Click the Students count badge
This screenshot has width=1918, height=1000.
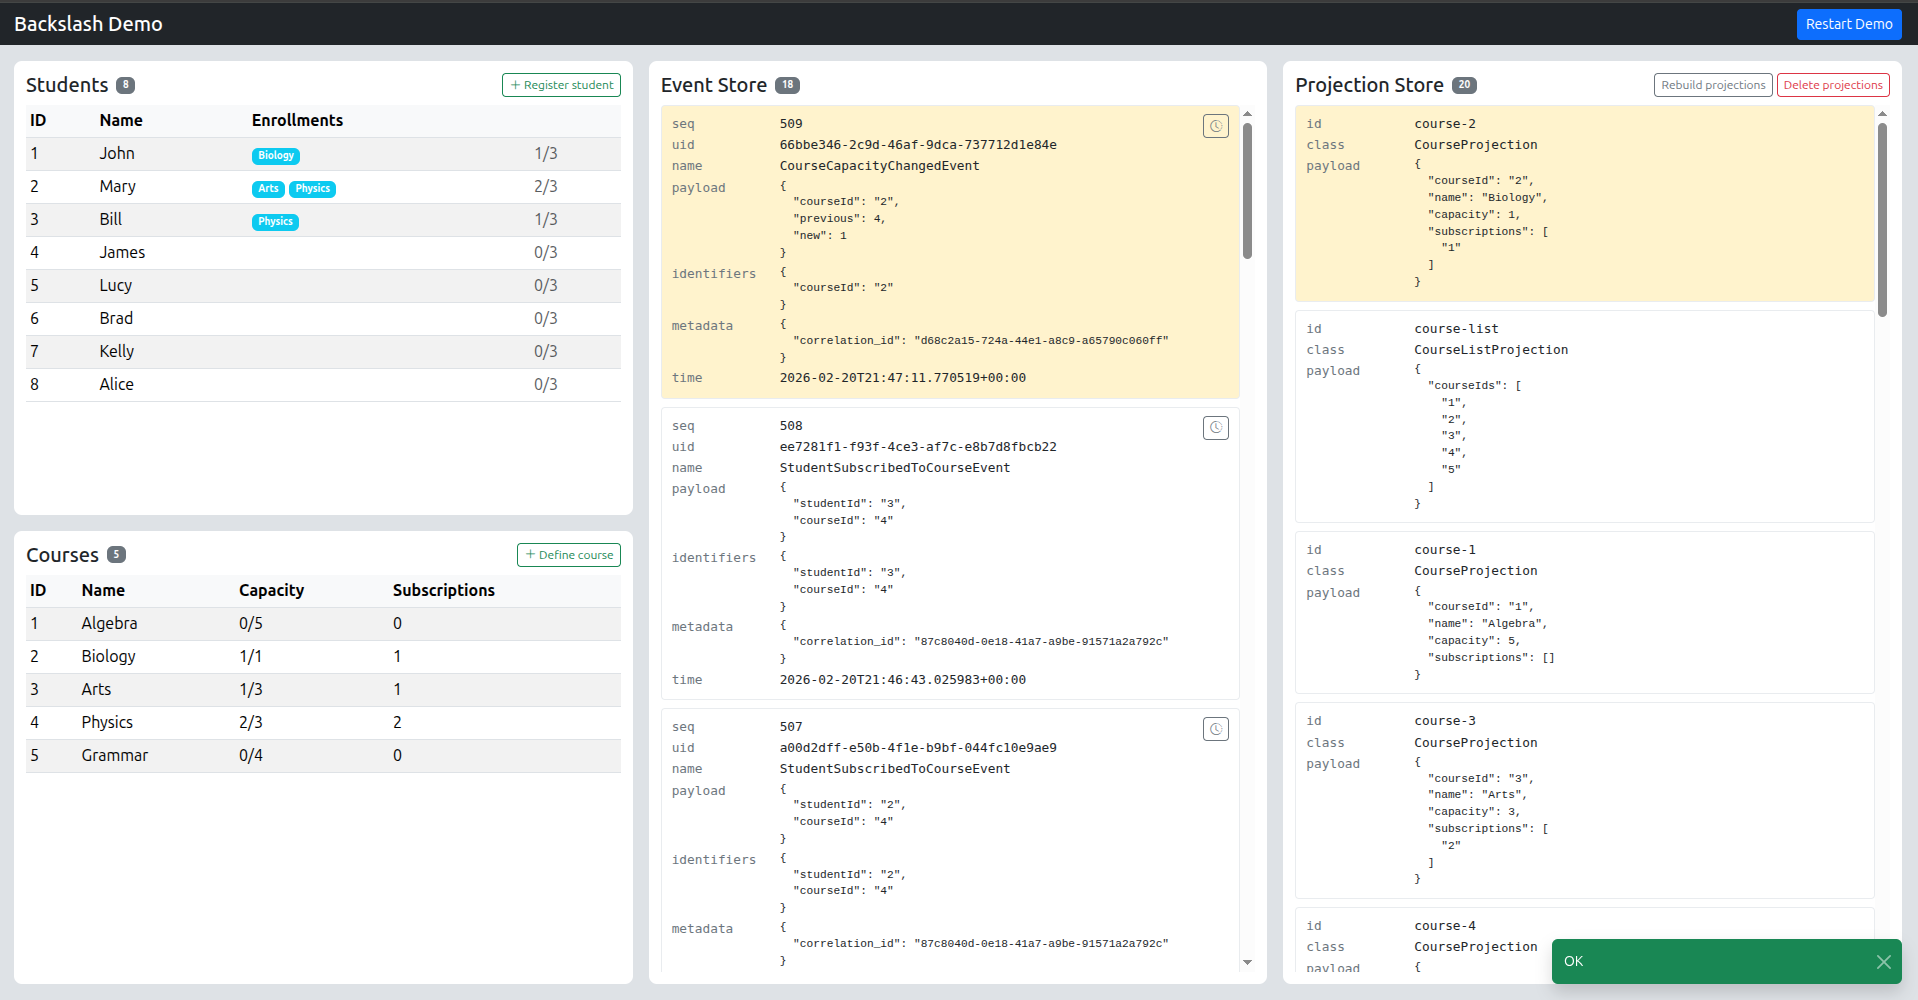[x=125, y=85]
